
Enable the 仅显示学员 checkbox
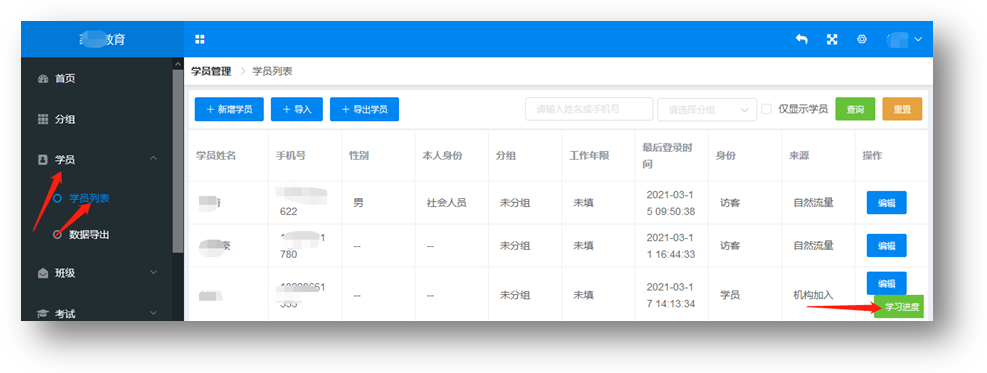click(766, 109)
